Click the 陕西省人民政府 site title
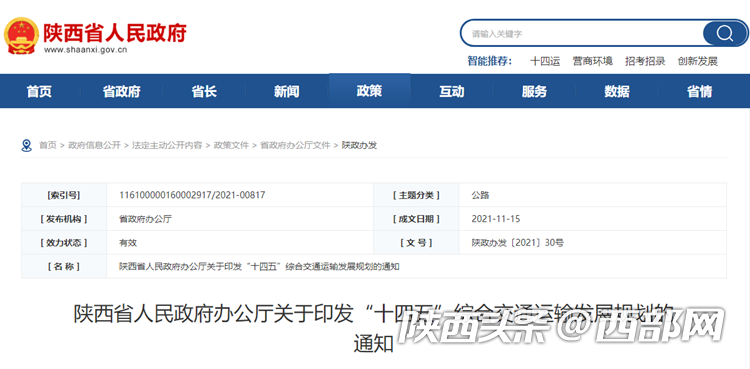The height and width of the screenshot is (369, 750). [x=115, y=33]
